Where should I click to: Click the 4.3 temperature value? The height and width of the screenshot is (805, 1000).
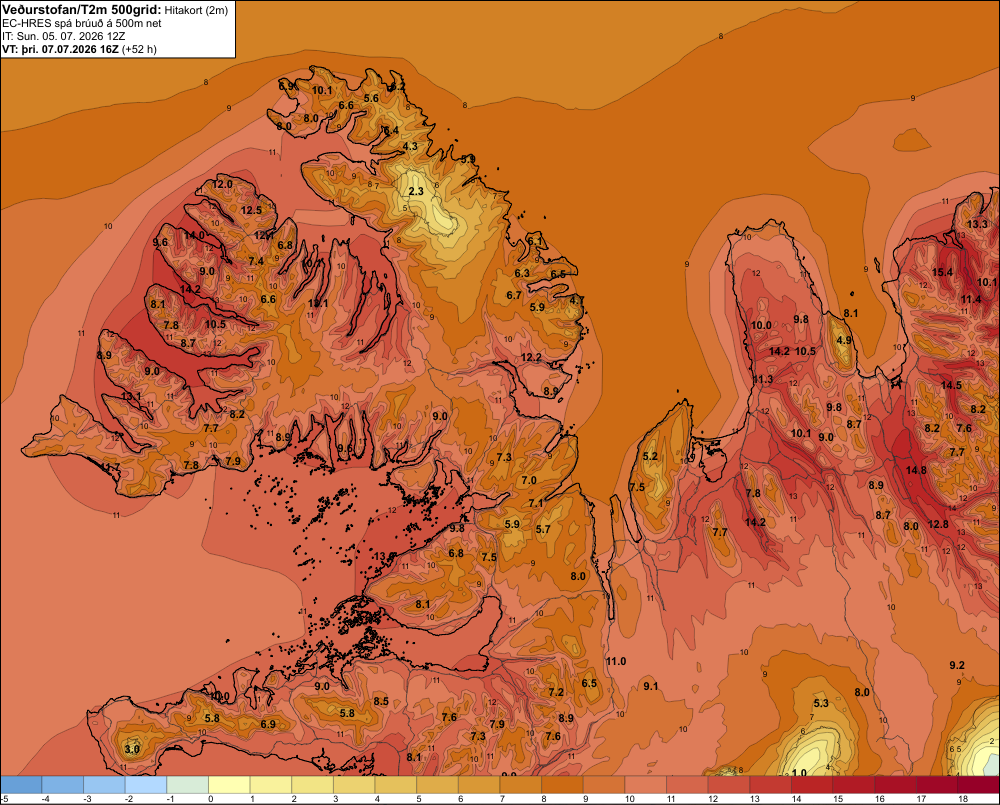pos(409,146)
